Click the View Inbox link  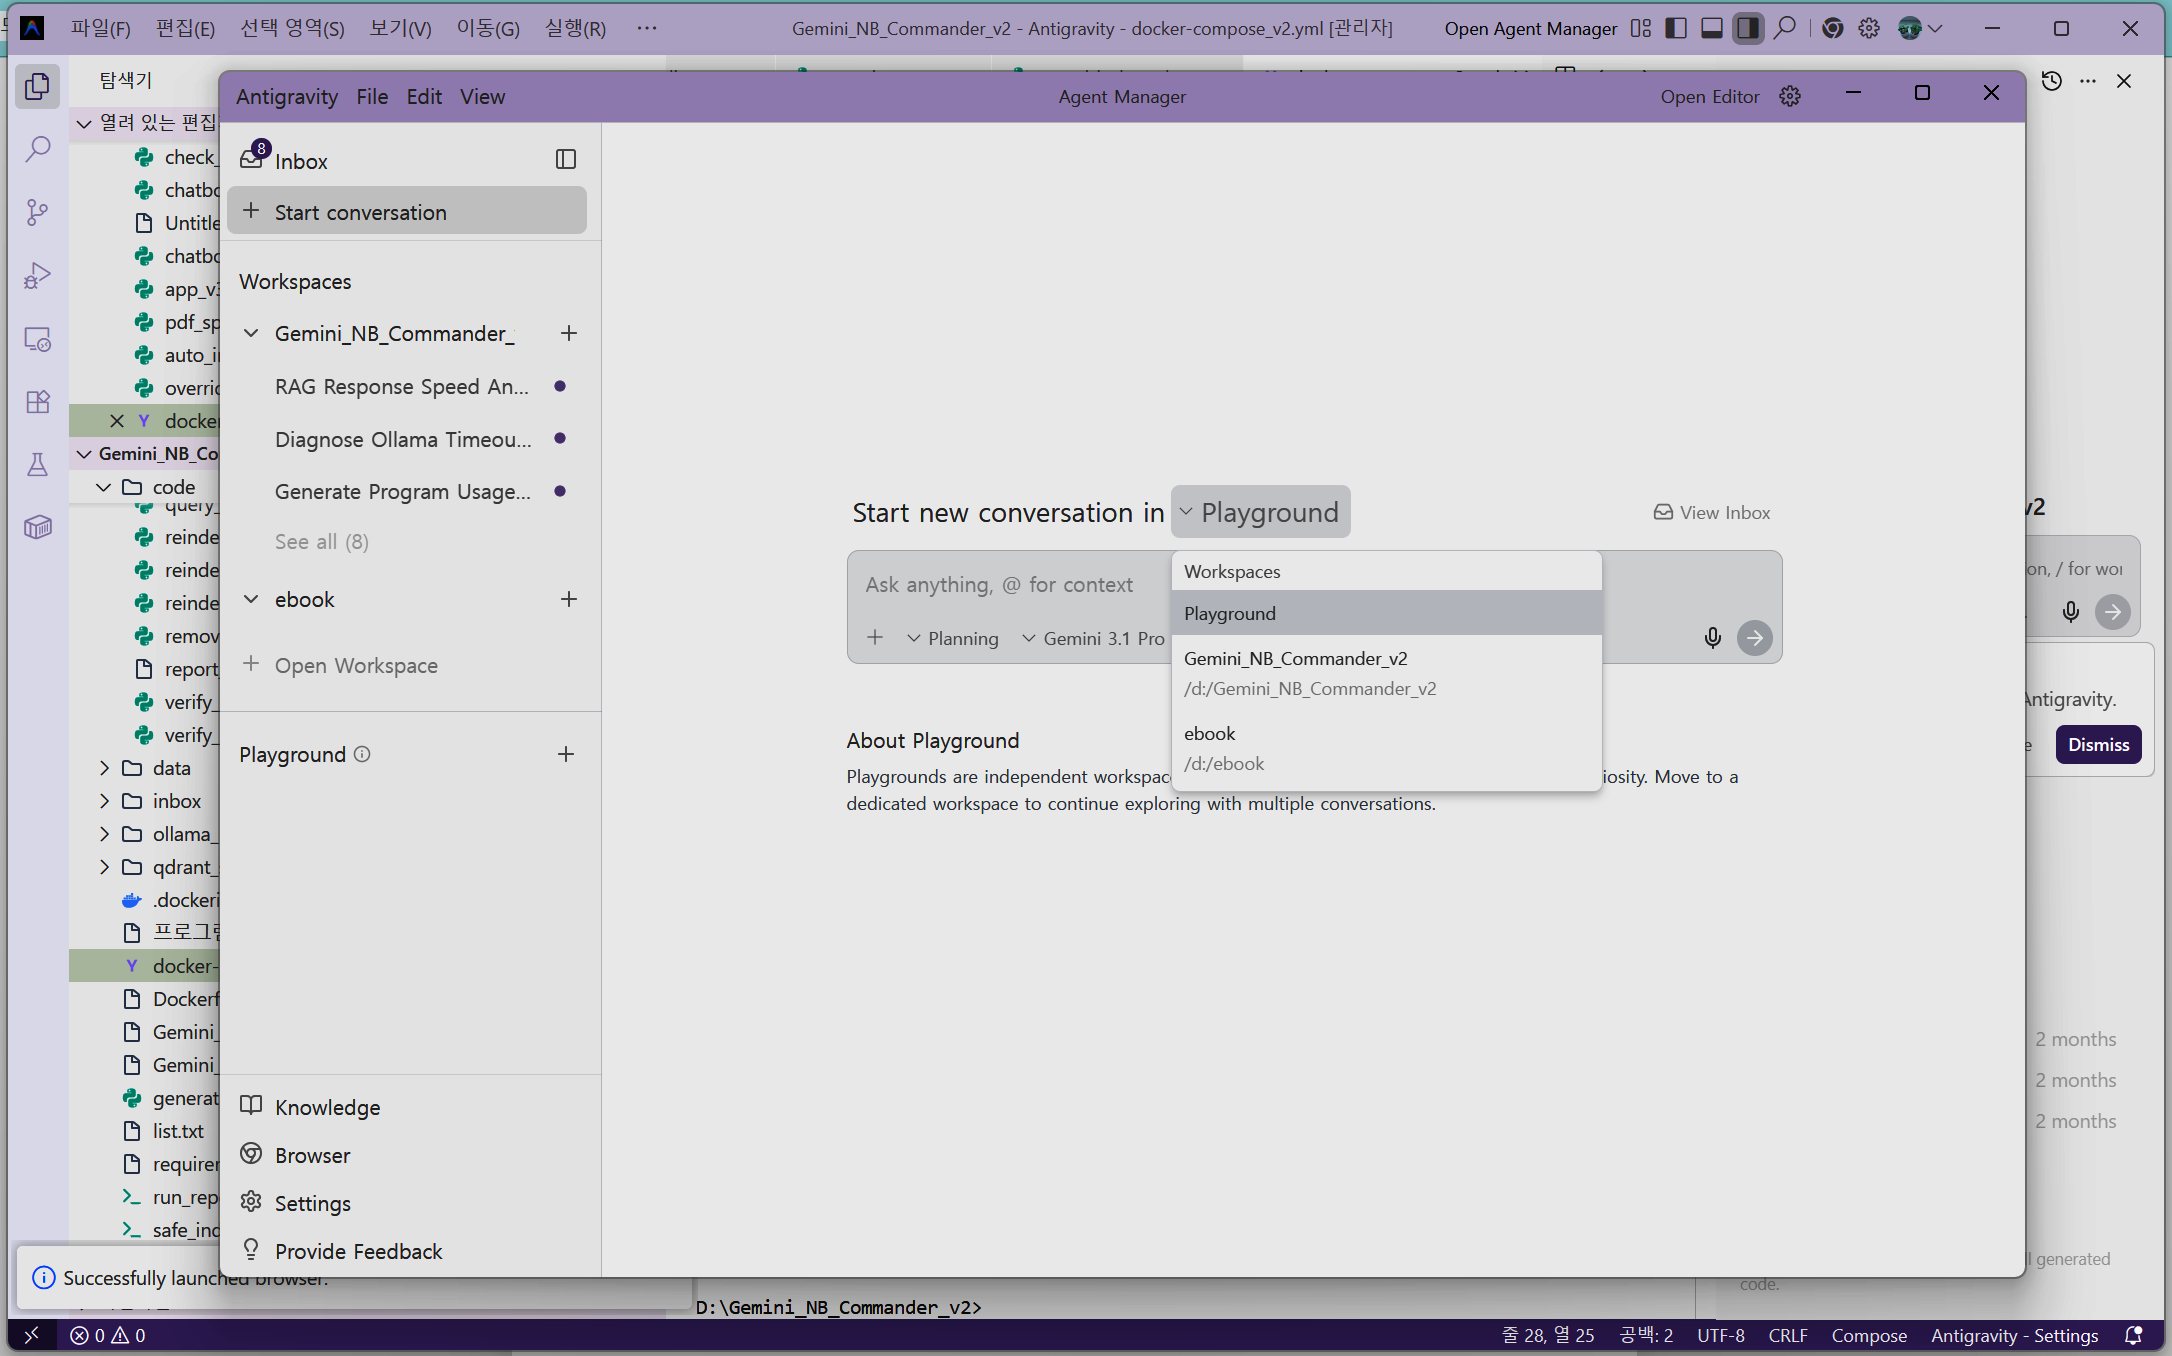pos(1711,512)
